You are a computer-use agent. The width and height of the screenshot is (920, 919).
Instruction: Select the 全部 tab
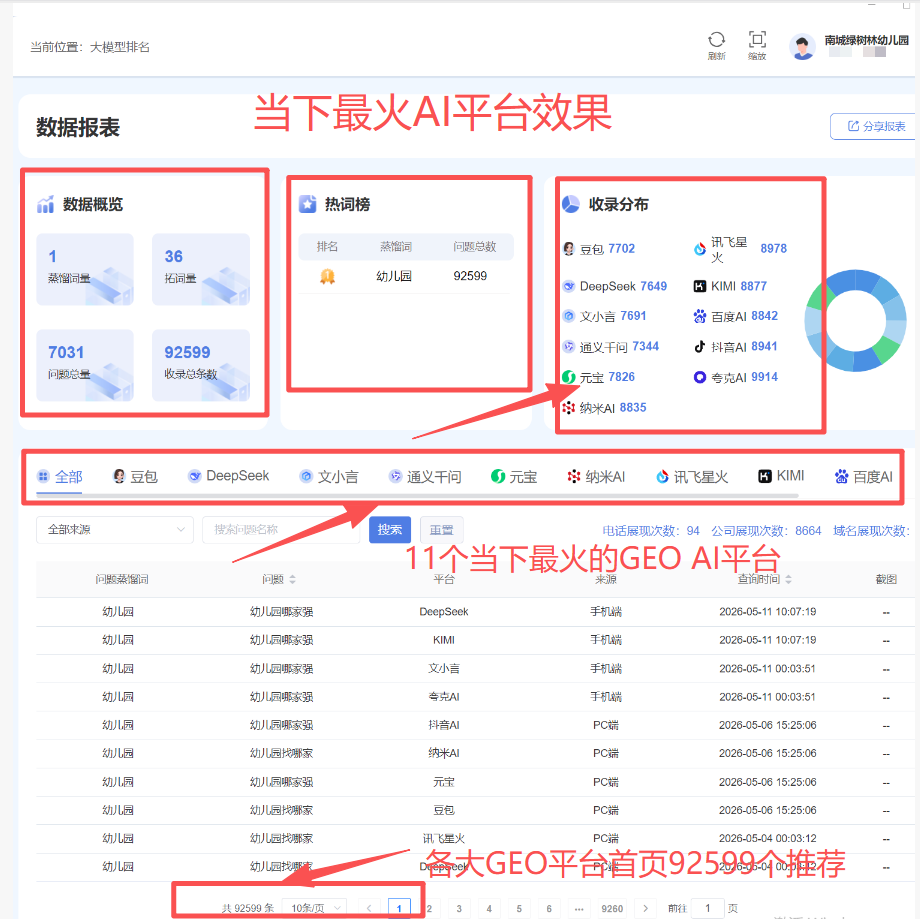(x=59, y=477)
